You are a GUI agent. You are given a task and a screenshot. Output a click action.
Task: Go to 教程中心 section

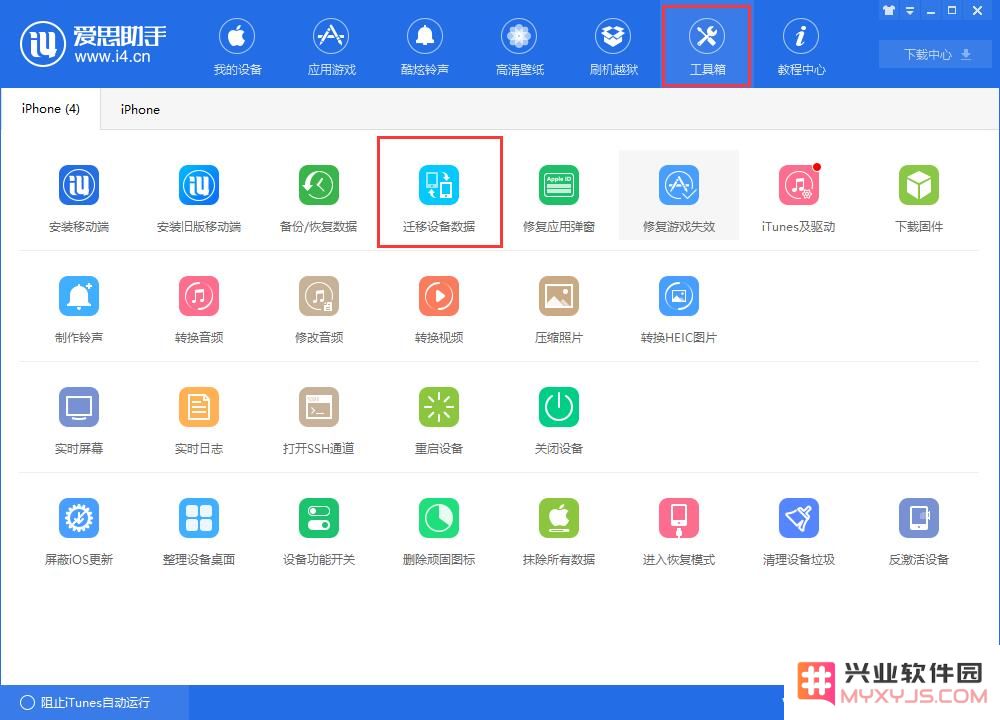[801, 47]
